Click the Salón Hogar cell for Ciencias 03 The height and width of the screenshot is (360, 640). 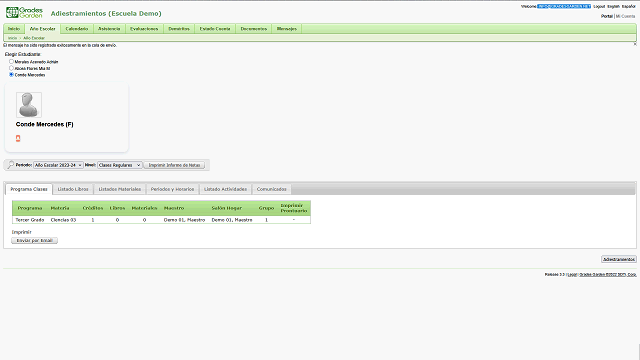pos(232,220)
